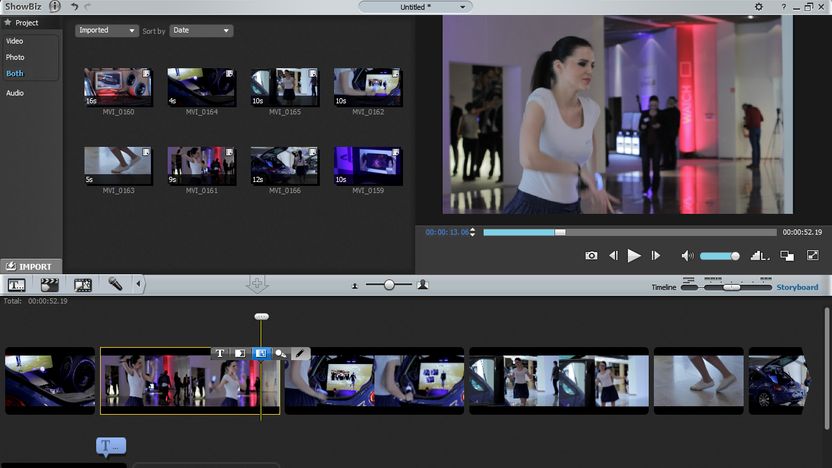Open the Imported filter dropdown

107,31
